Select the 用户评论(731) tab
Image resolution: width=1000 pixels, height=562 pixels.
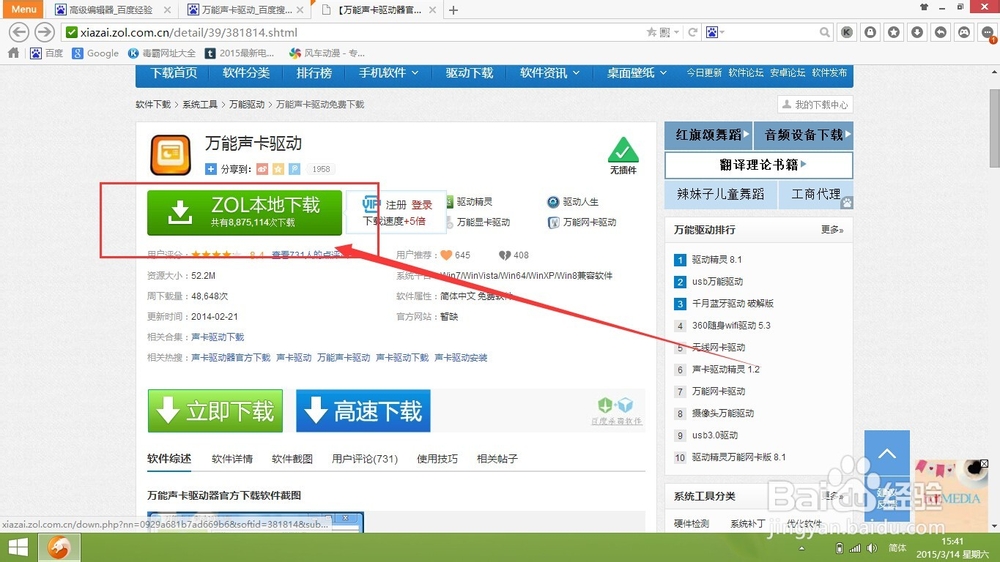[x=365, y=459]
